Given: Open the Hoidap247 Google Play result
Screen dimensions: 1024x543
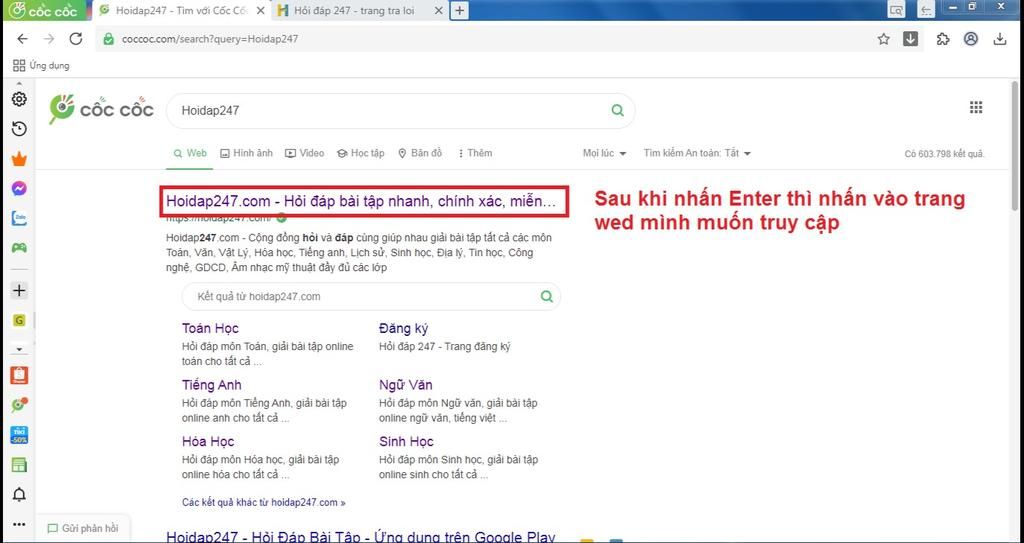Looking at the screenshot, I should tap(360, 537).
